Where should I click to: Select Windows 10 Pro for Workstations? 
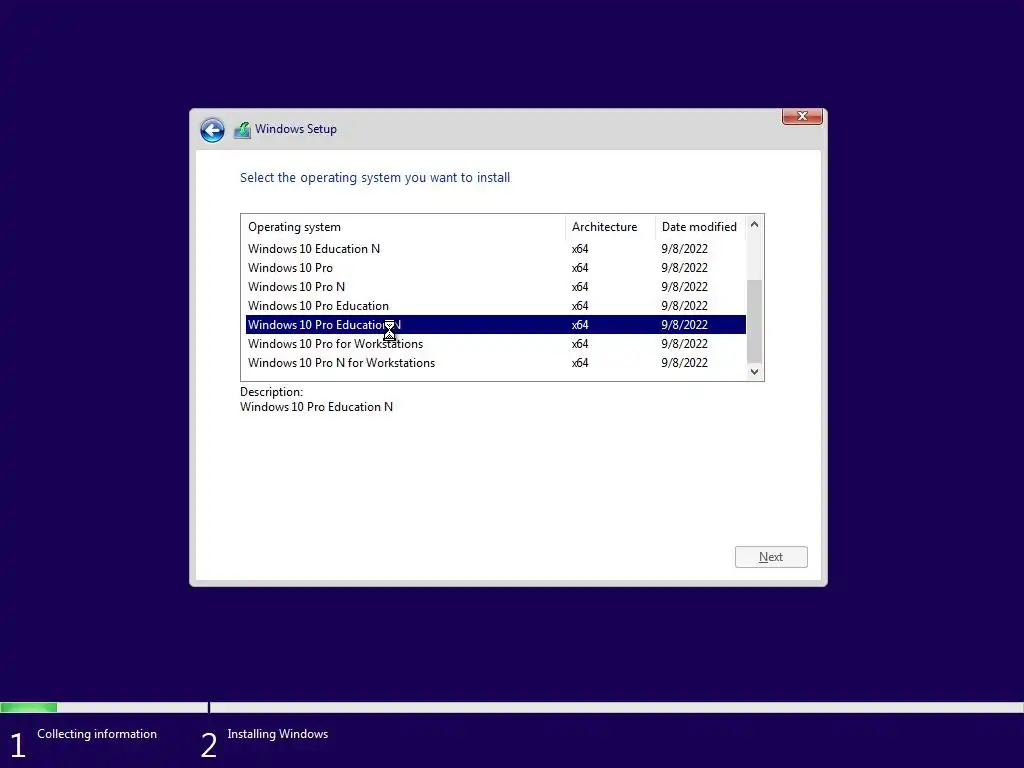[x=496, y=344]
